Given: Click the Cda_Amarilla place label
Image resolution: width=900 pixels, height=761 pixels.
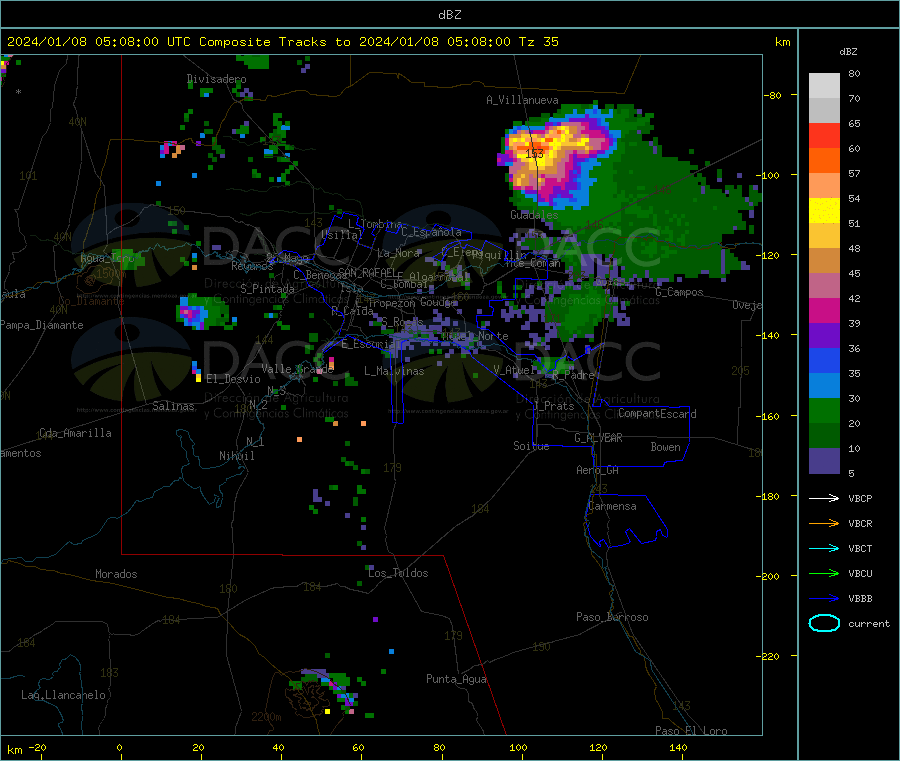Looking at the screenshot, I should (x=75, y=433).
